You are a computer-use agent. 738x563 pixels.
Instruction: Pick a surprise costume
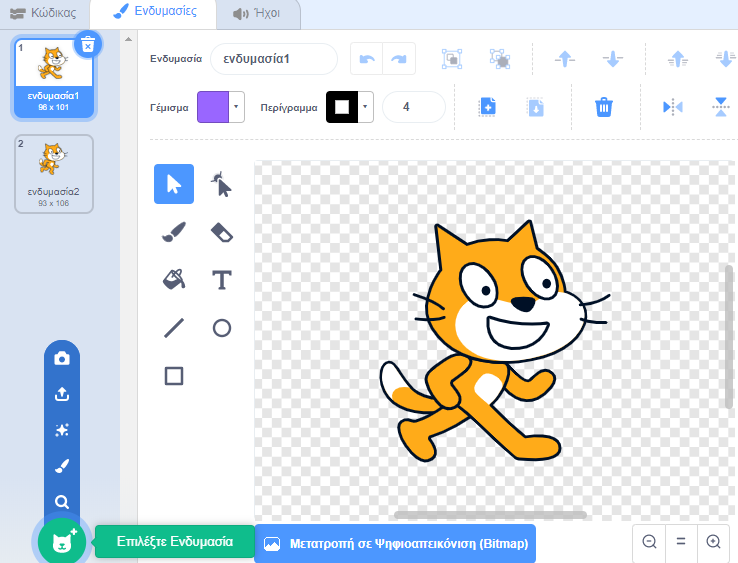click(x=62, y=430)
